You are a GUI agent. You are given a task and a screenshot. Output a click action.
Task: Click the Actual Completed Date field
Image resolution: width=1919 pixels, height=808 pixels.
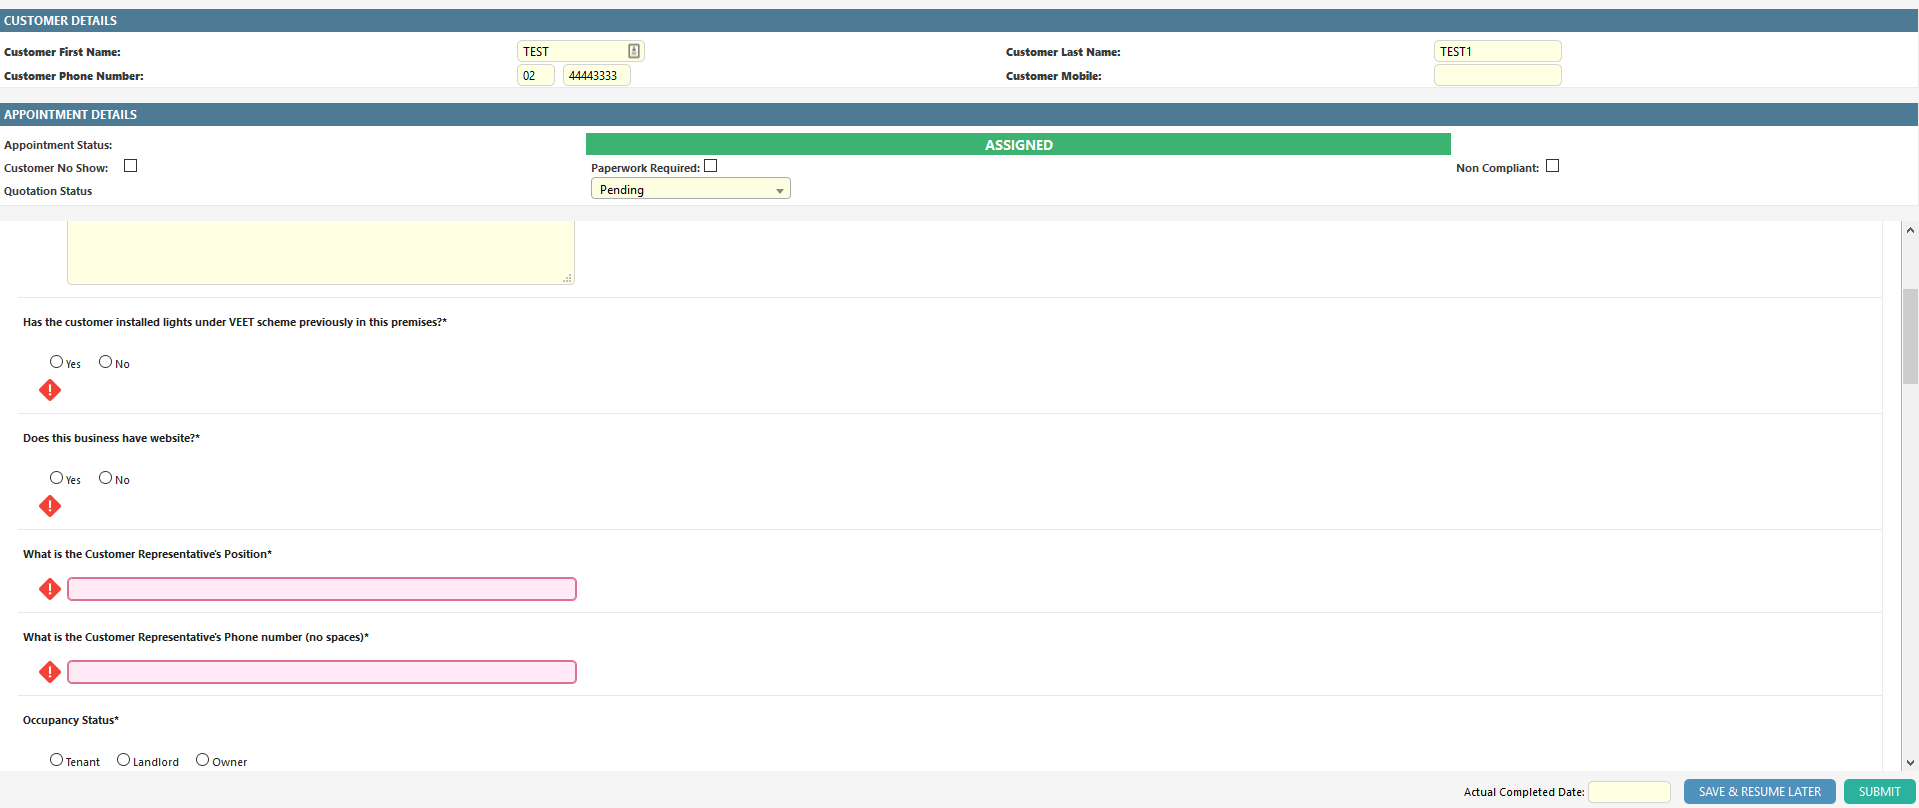tap(1629, 792)
